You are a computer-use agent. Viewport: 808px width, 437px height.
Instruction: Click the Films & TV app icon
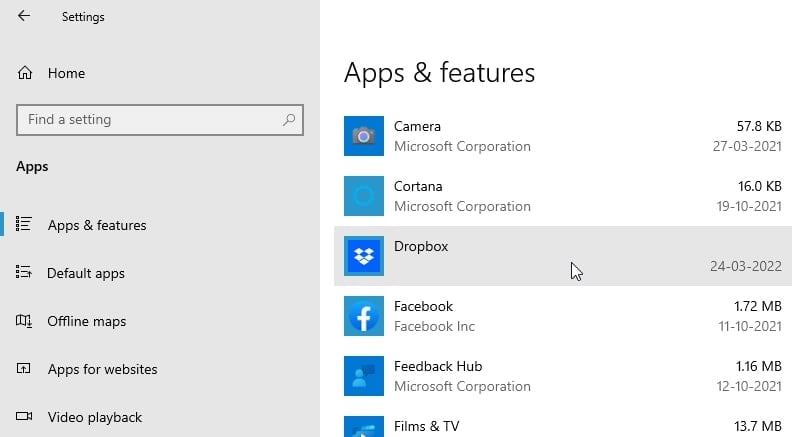[x=364, y=426]
